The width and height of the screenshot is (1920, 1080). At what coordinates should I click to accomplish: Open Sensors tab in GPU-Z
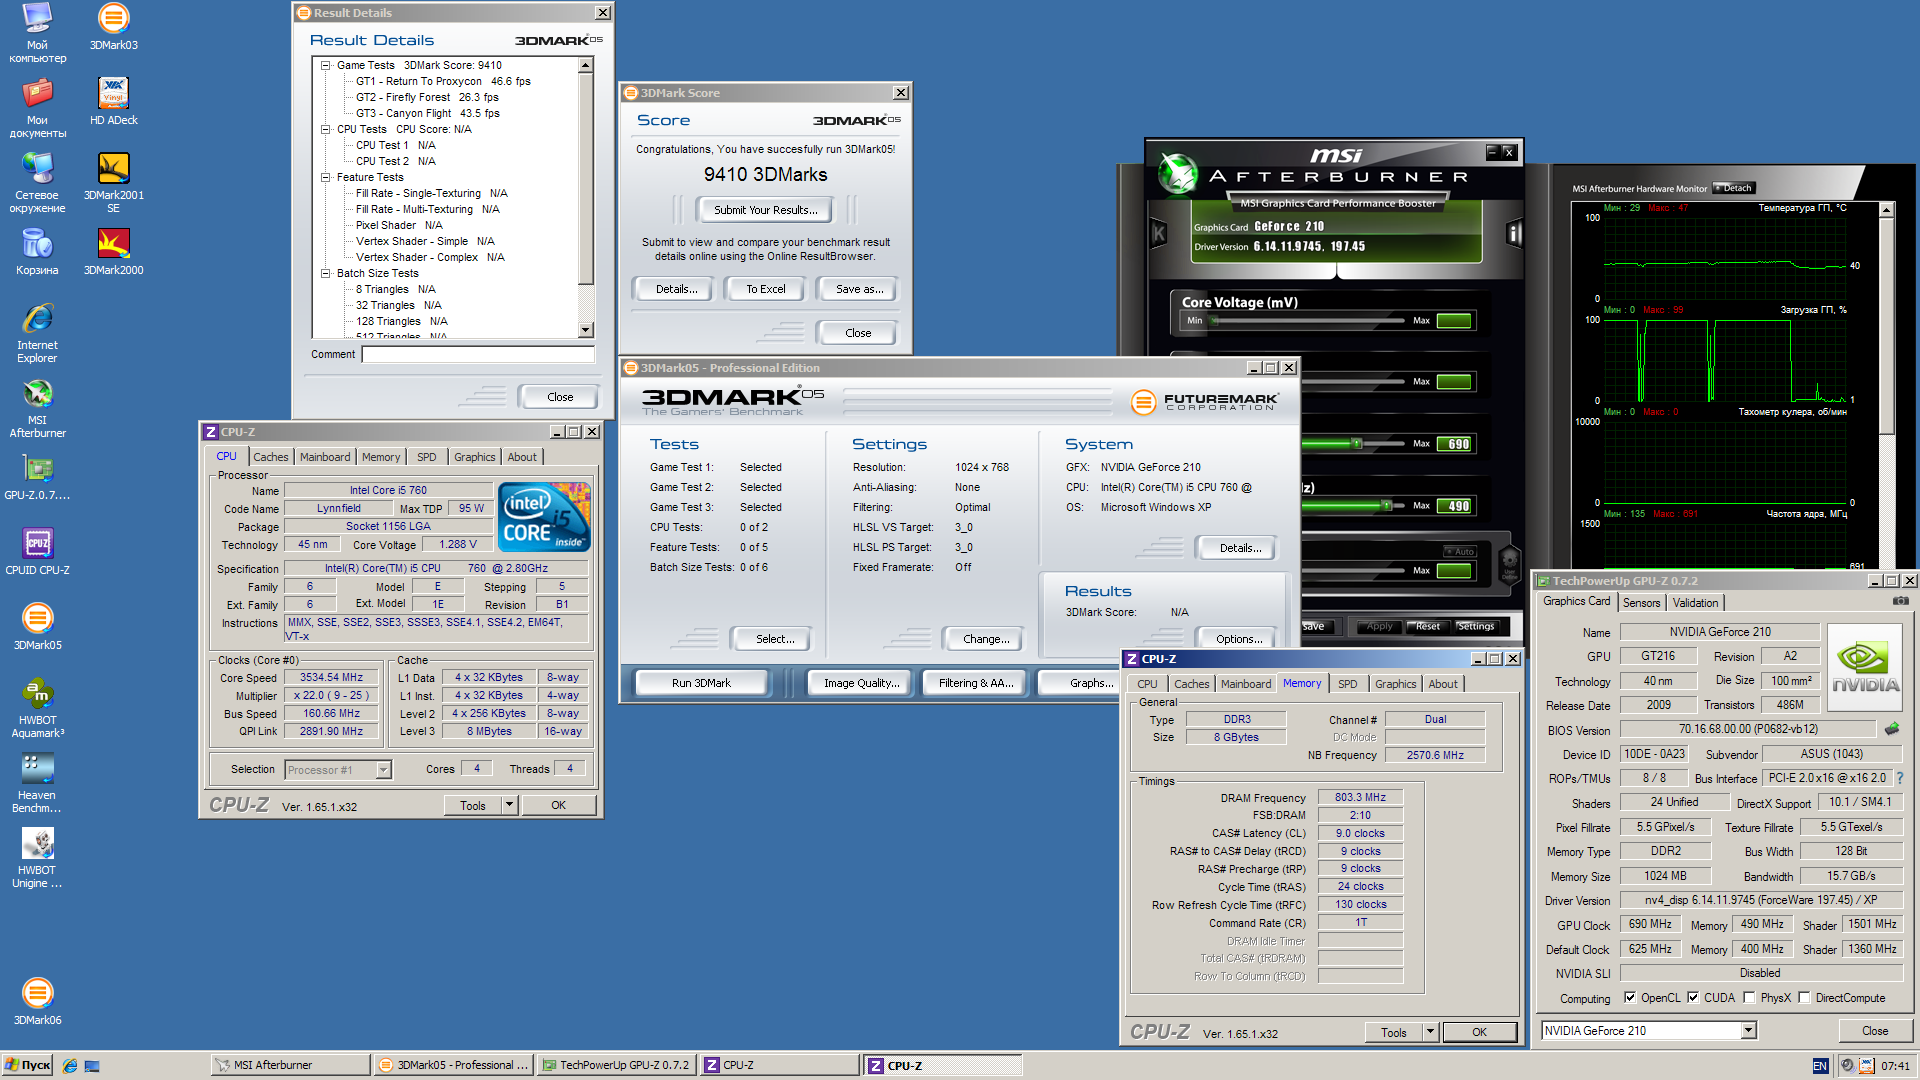[1641, 603]
